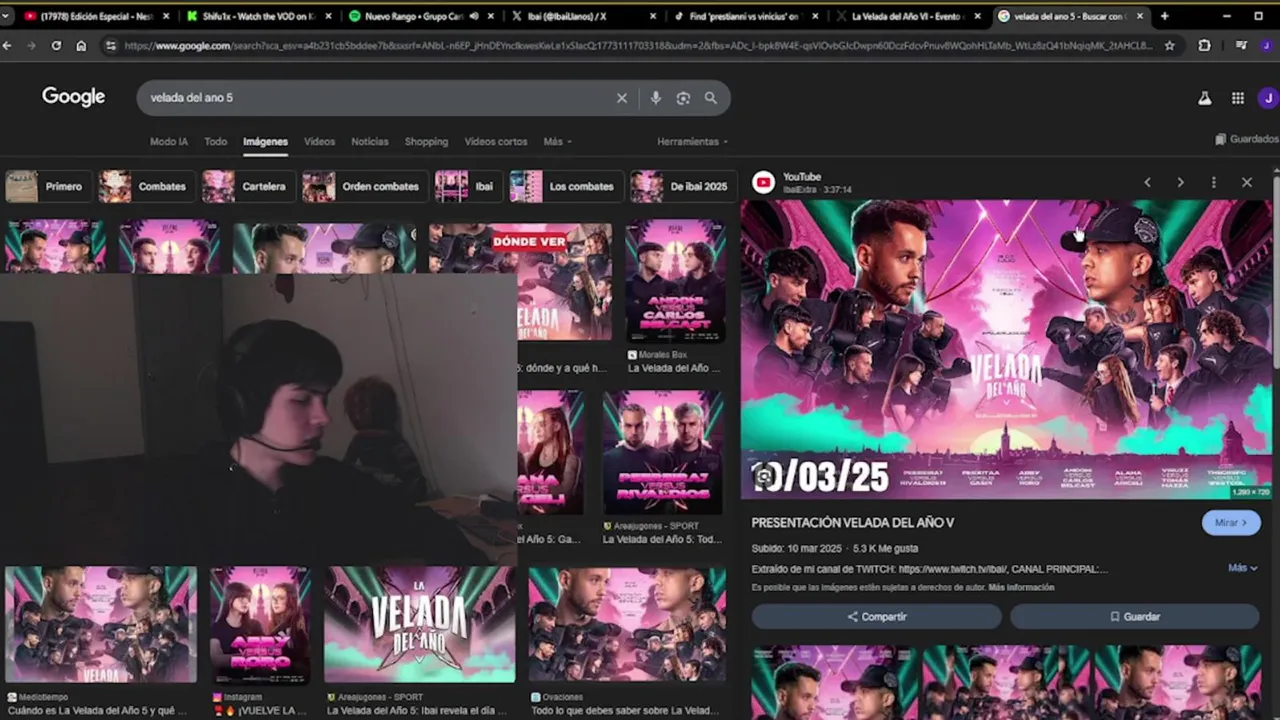The width and height of the screenshot is (1280, 720).
Task: Expand the Más dropdown
Action: (x=557, y=142)
